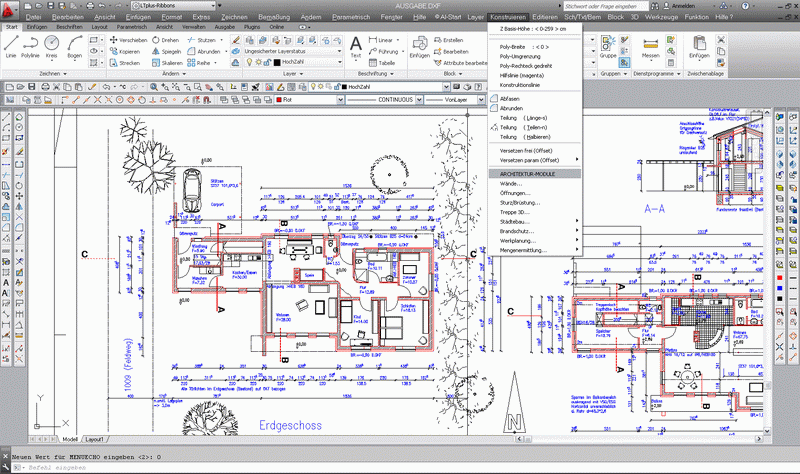Open the Ungesicherter Layerstatus dropdown

point(339,51)
